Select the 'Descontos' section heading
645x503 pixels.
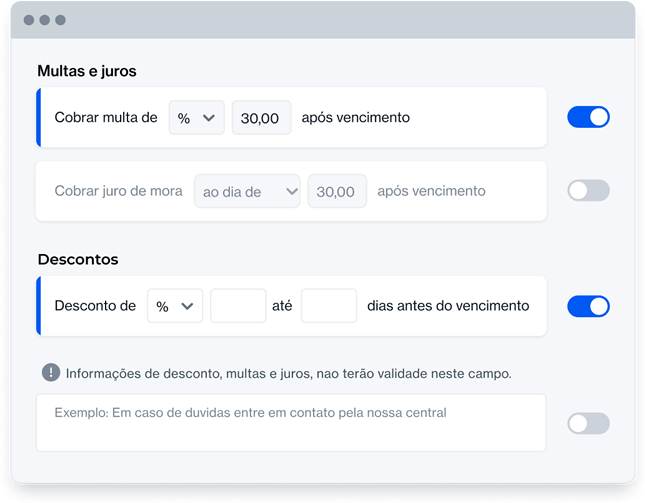pos(78,259)
